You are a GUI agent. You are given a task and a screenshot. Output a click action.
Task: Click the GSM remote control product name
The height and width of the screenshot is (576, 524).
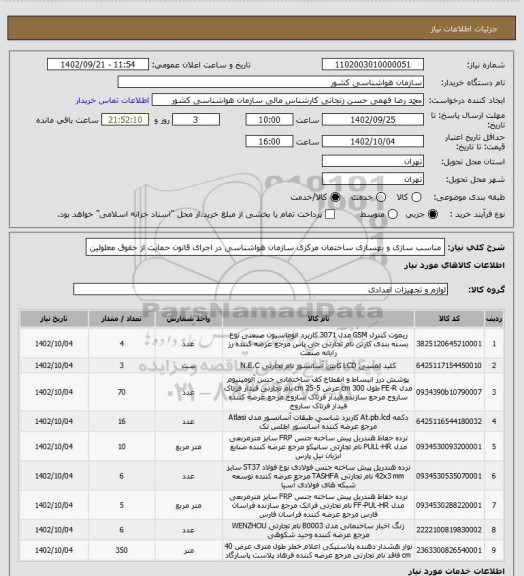pyautogui.click(x=318, y=343)
